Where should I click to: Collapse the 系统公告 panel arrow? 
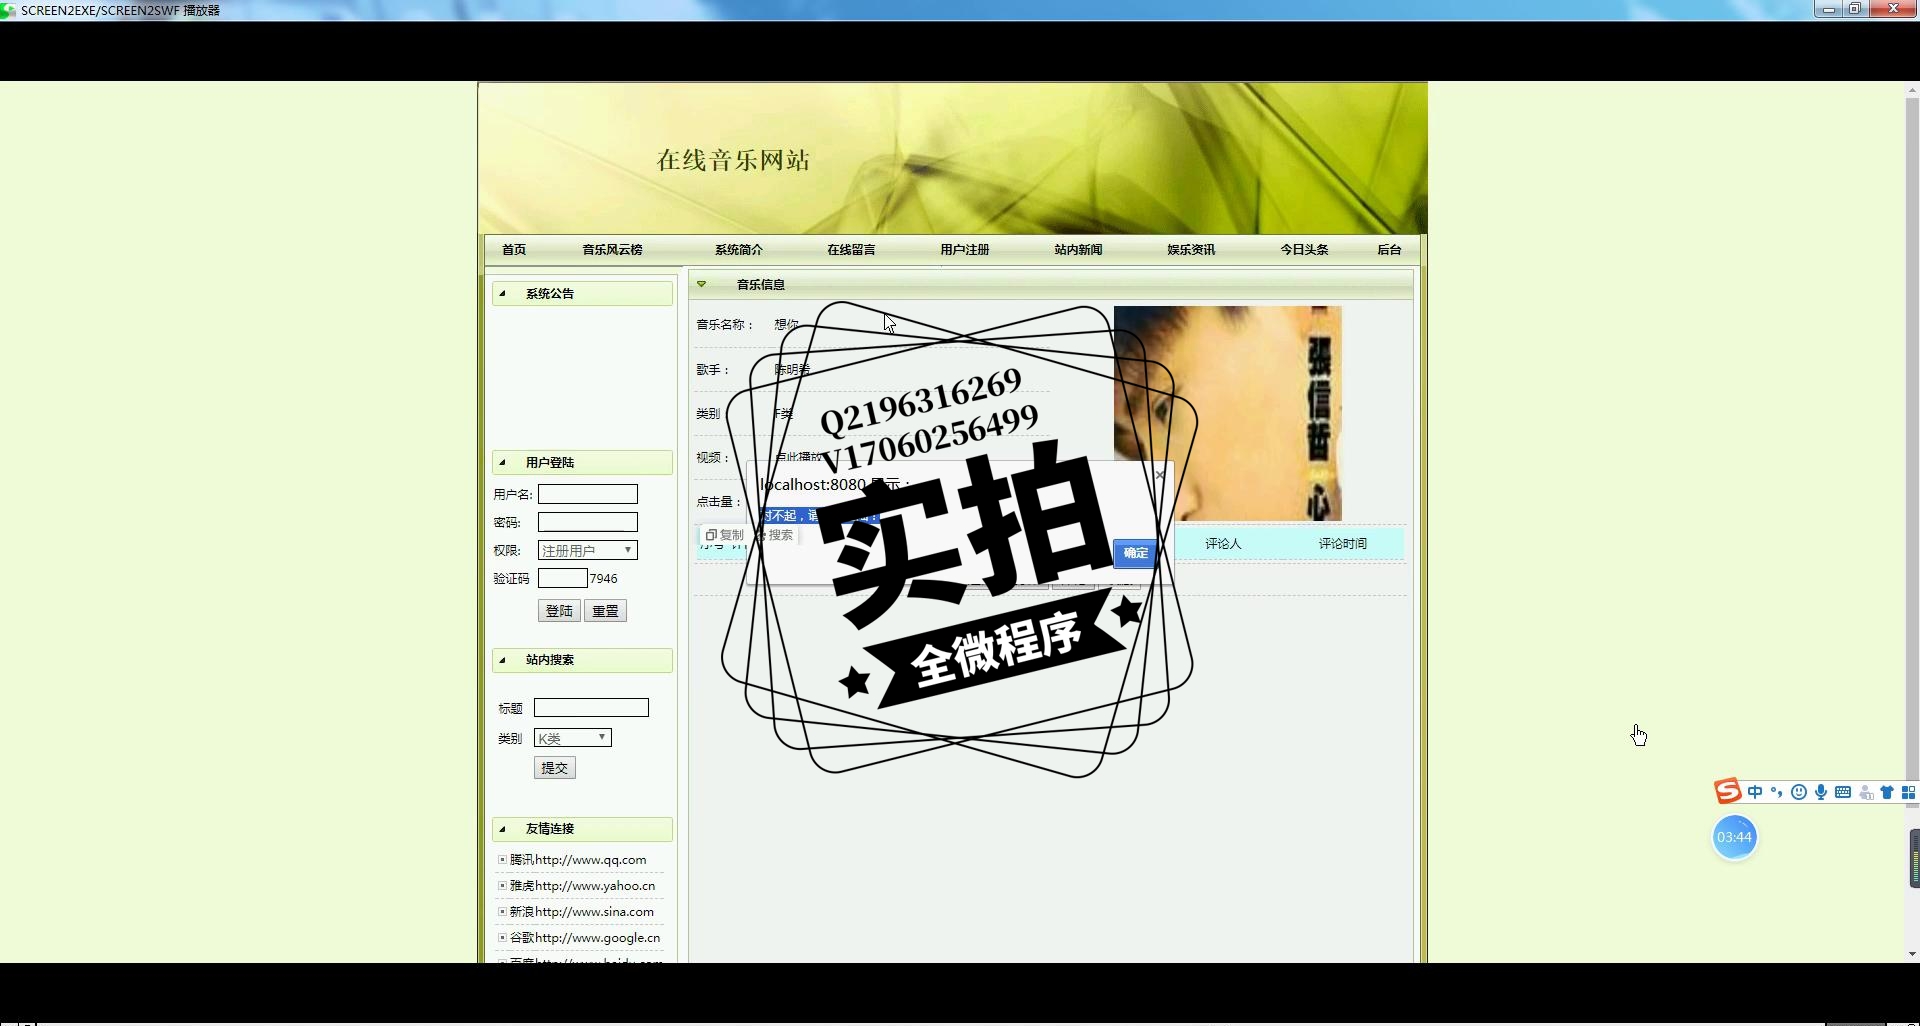click(502, 294)
